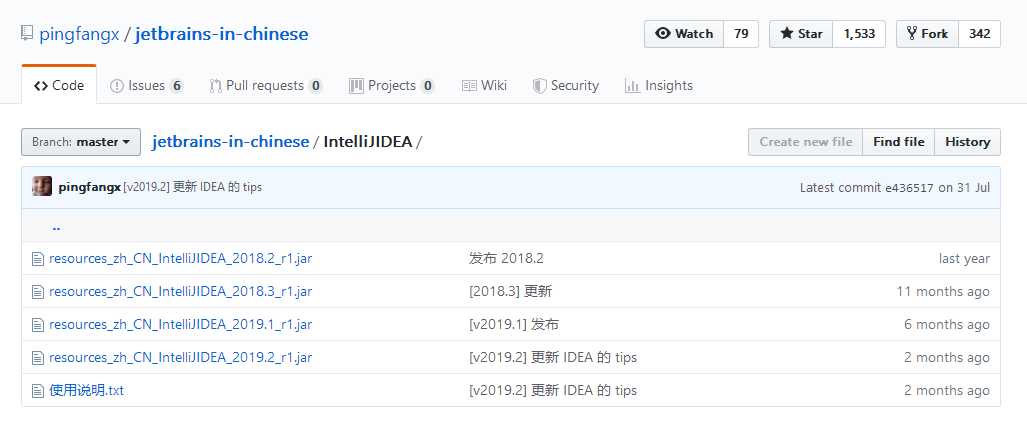Open the Branch: master dropdown
The height and width of the screenshot is (442, 1027).
point(81,142)
